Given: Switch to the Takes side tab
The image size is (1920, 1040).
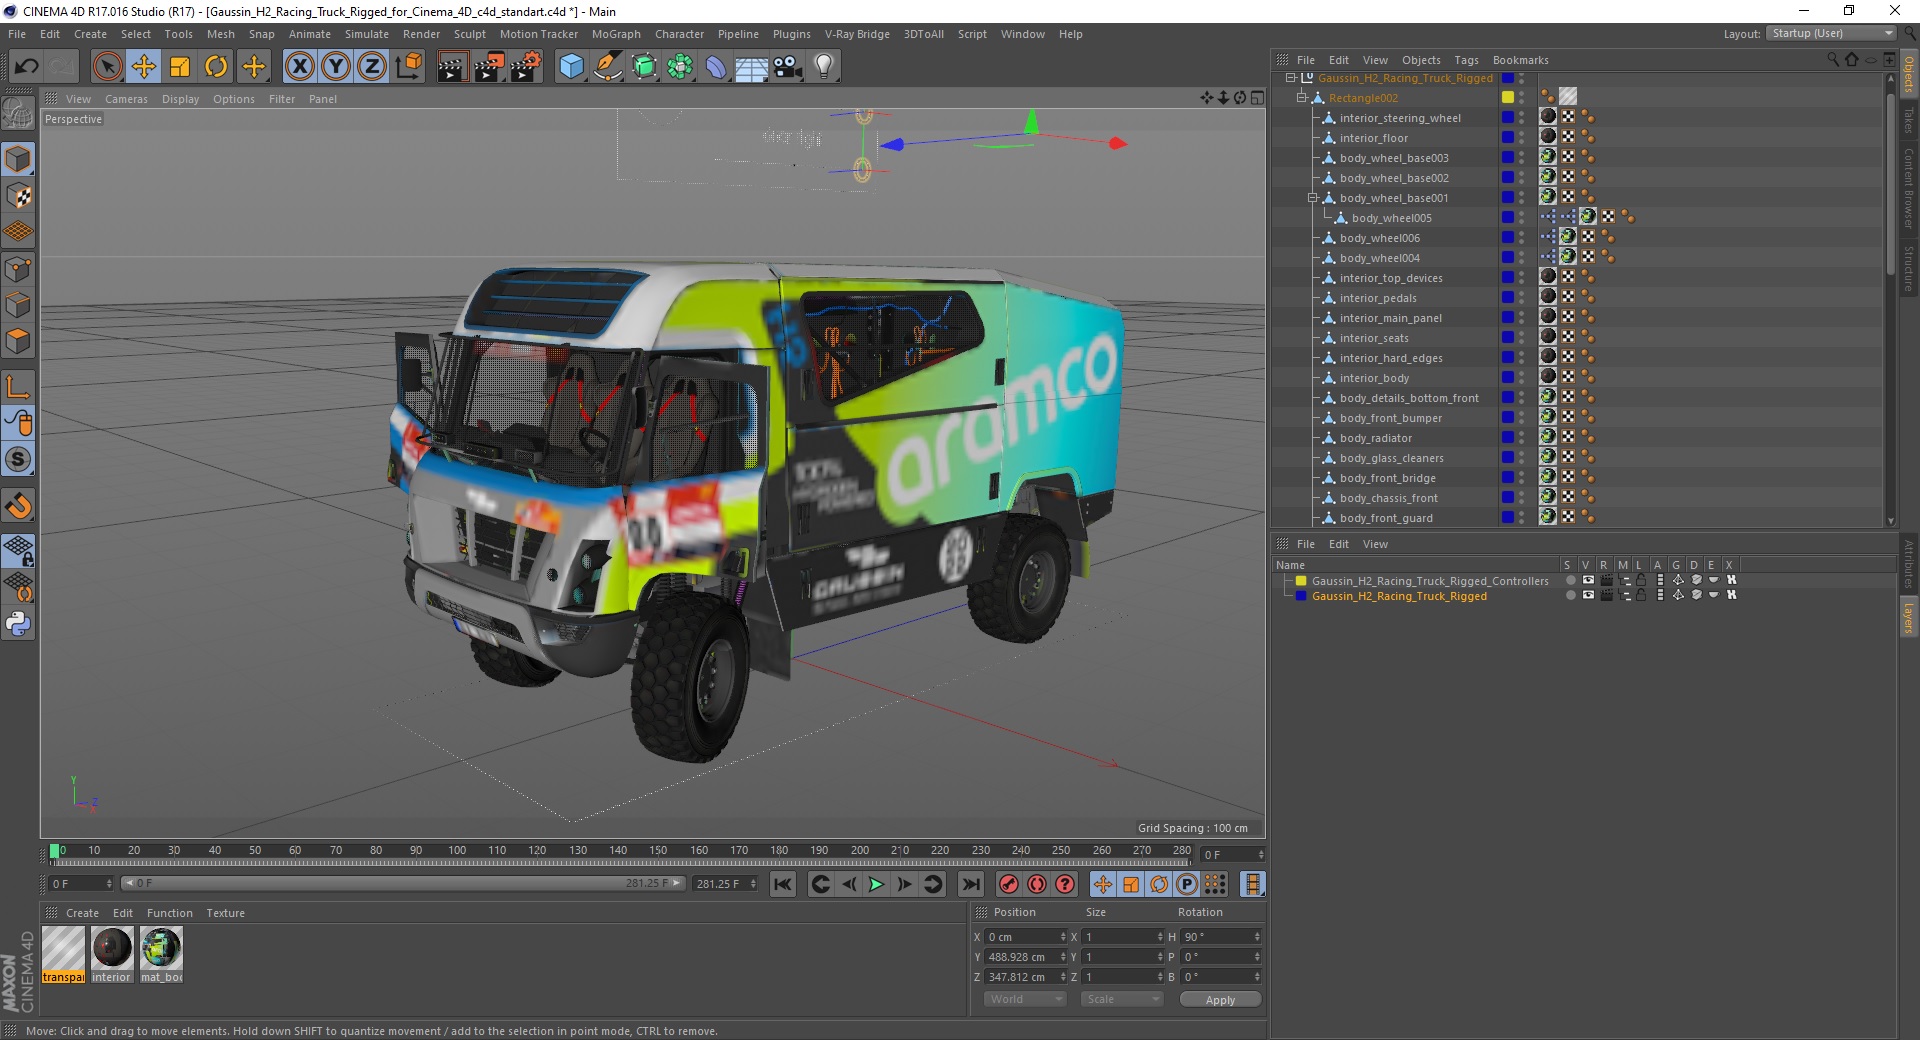Looking at the screenshot, I should tap(1908, 121).
